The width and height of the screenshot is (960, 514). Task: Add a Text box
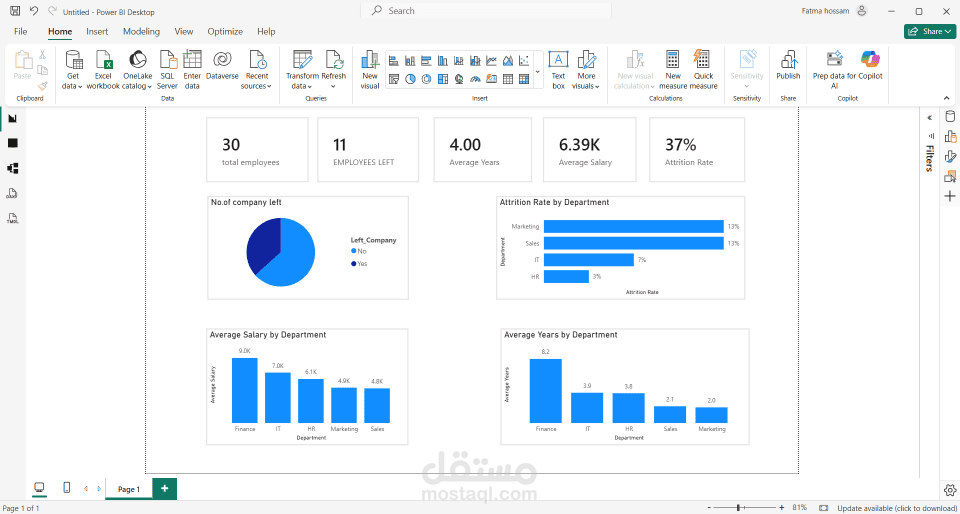point(558,70)
